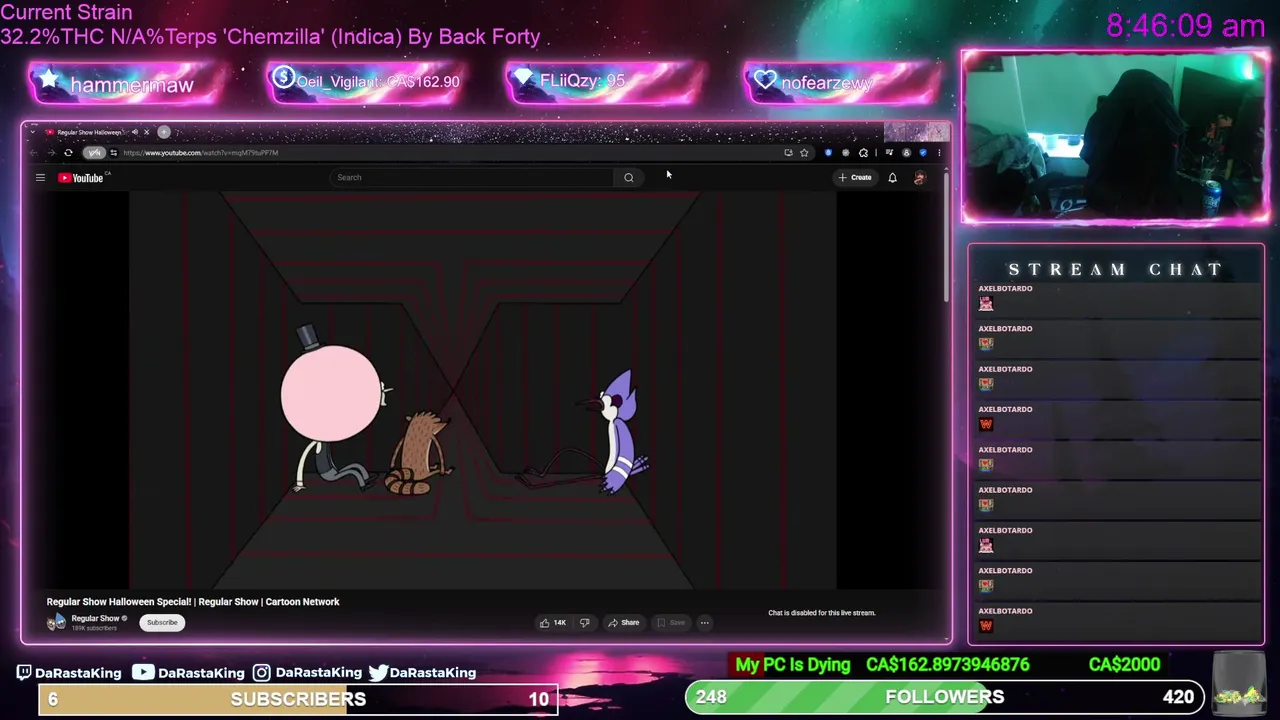Click the 8:46:09 am stream clock
Image resolution: width=1280 pixels, height=720 pixels.
pos(1186,26)
